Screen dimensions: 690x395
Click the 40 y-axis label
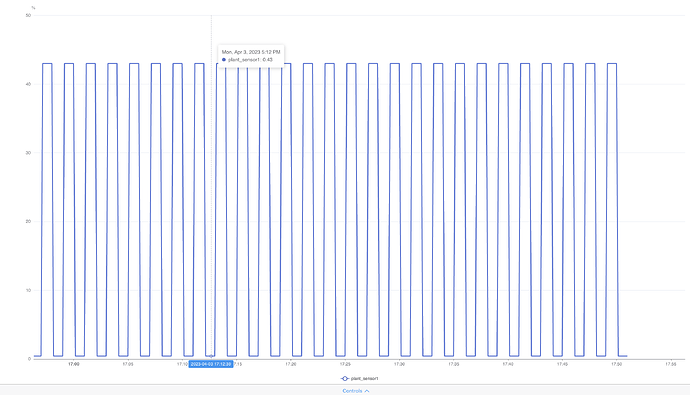coord(28,84)
